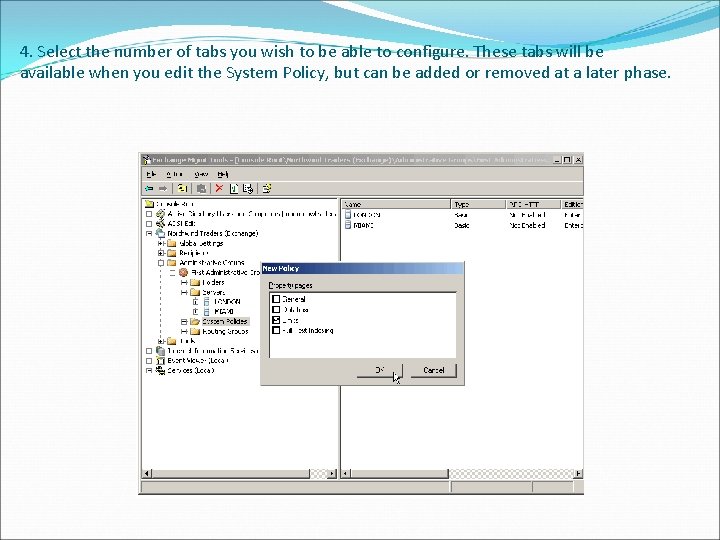Click the Back arrow in the console toolbar
The image size is (720, 540).
coord(149,188)
